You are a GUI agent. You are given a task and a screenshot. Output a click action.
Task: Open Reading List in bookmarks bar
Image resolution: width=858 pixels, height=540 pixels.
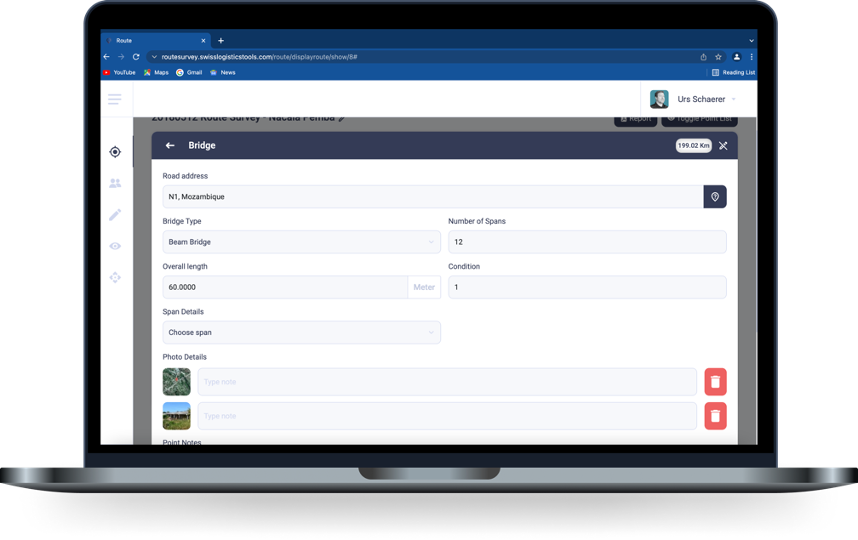733,73
